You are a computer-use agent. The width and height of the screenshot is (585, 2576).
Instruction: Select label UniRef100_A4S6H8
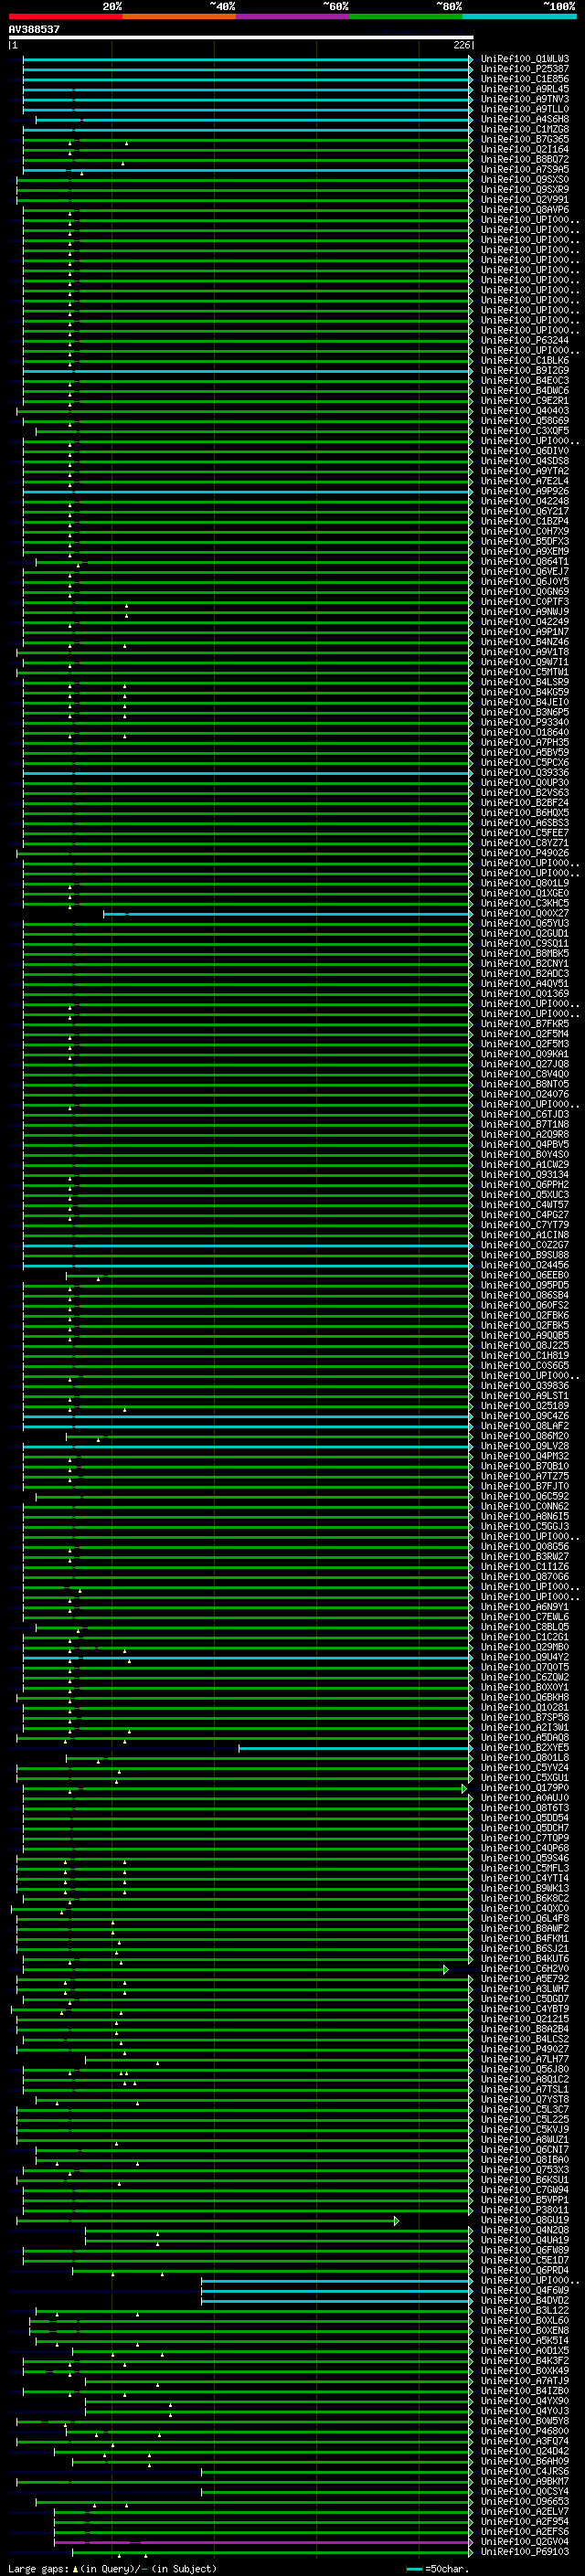click(x=525, y=119)
